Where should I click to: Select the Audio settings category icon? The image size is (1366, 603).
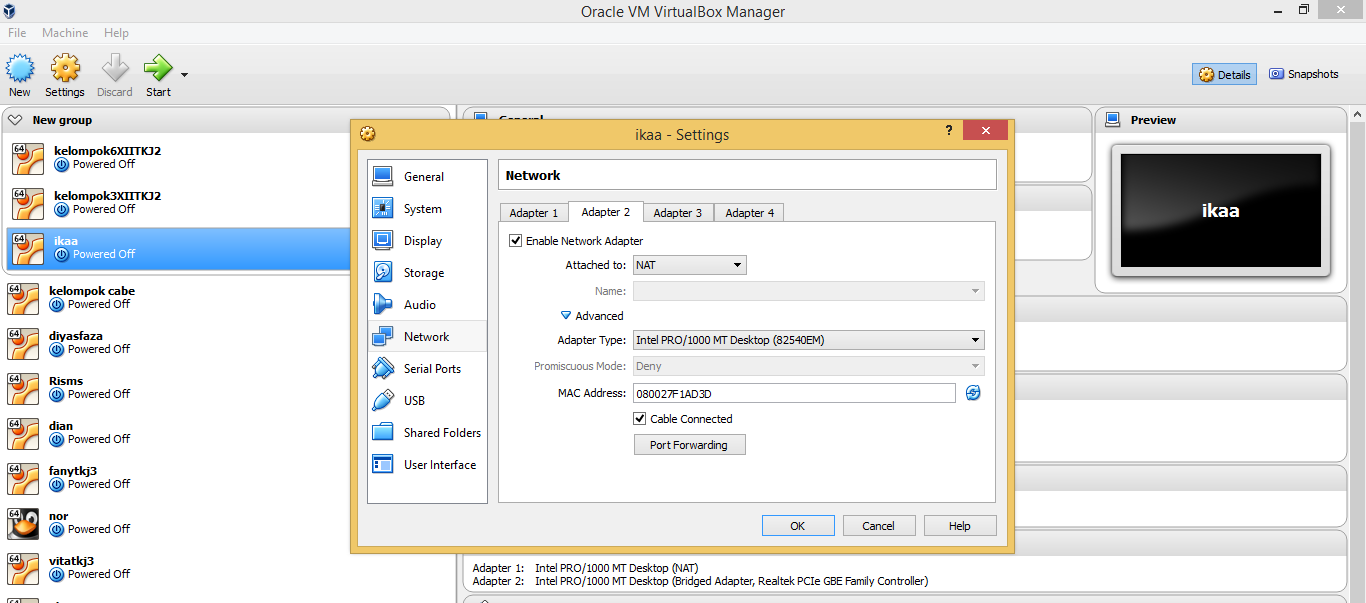click(x=382, y=304)
